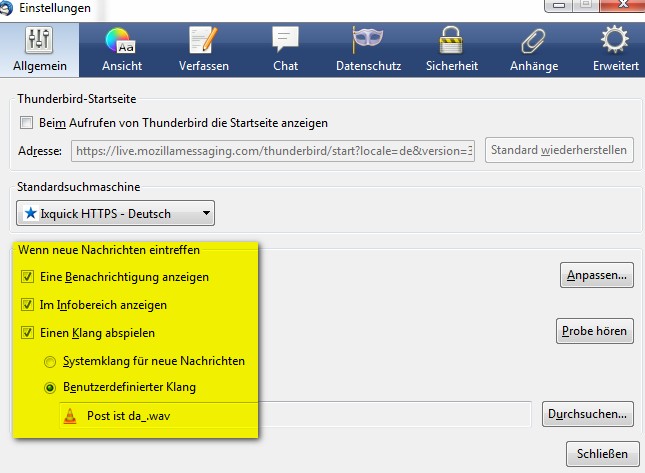645x473 pixels.
Task: Click the VLC cone icon beside the sound file
Action: point(70,416)
